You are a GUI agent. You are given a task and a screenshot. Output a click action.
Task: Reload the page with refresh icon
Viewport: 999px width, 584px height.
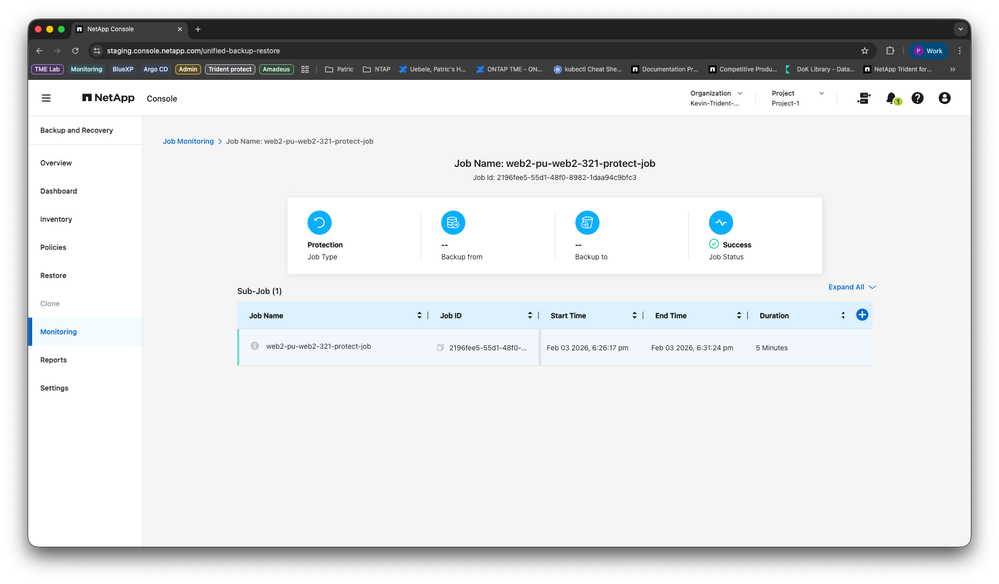75,51
